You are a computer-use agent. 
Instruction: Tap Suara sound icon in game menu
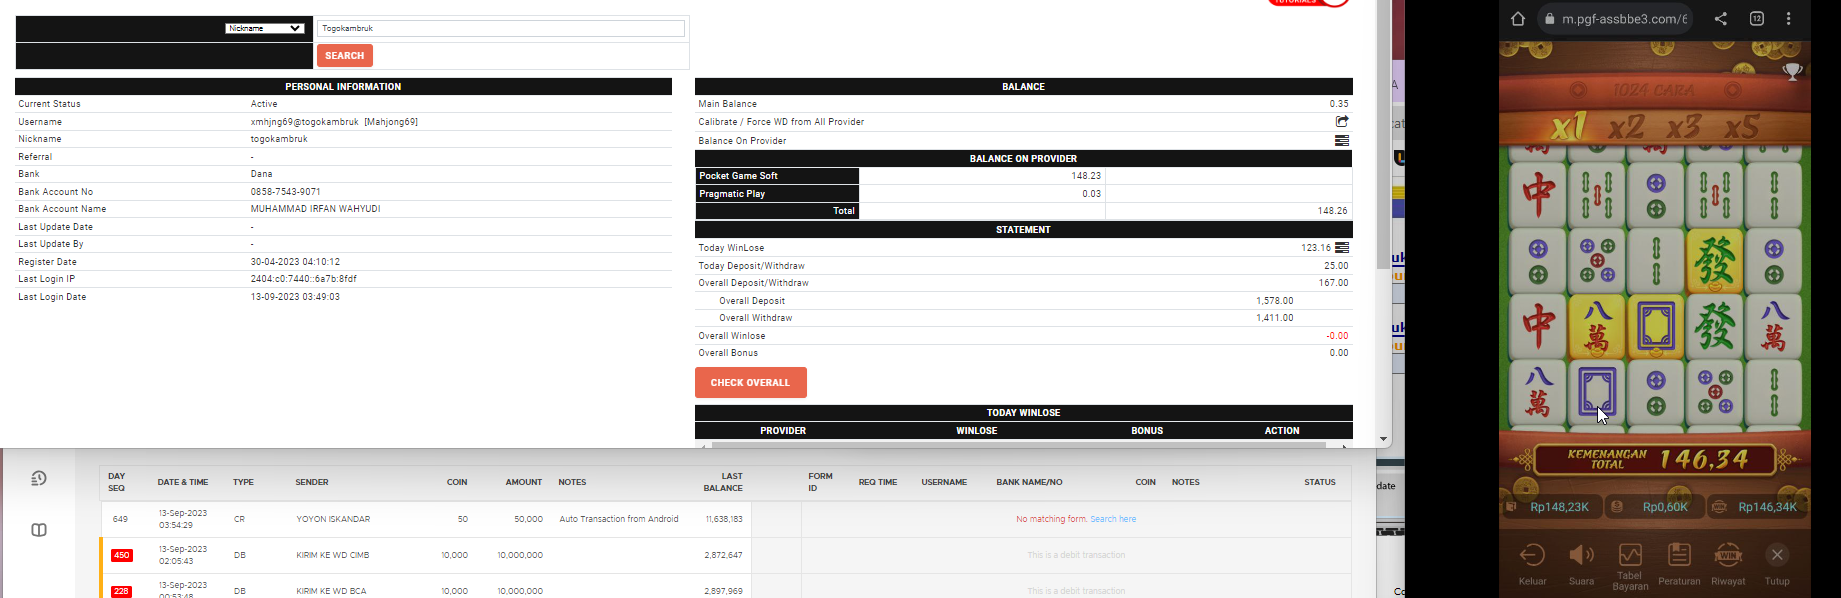click(1581, 564)
